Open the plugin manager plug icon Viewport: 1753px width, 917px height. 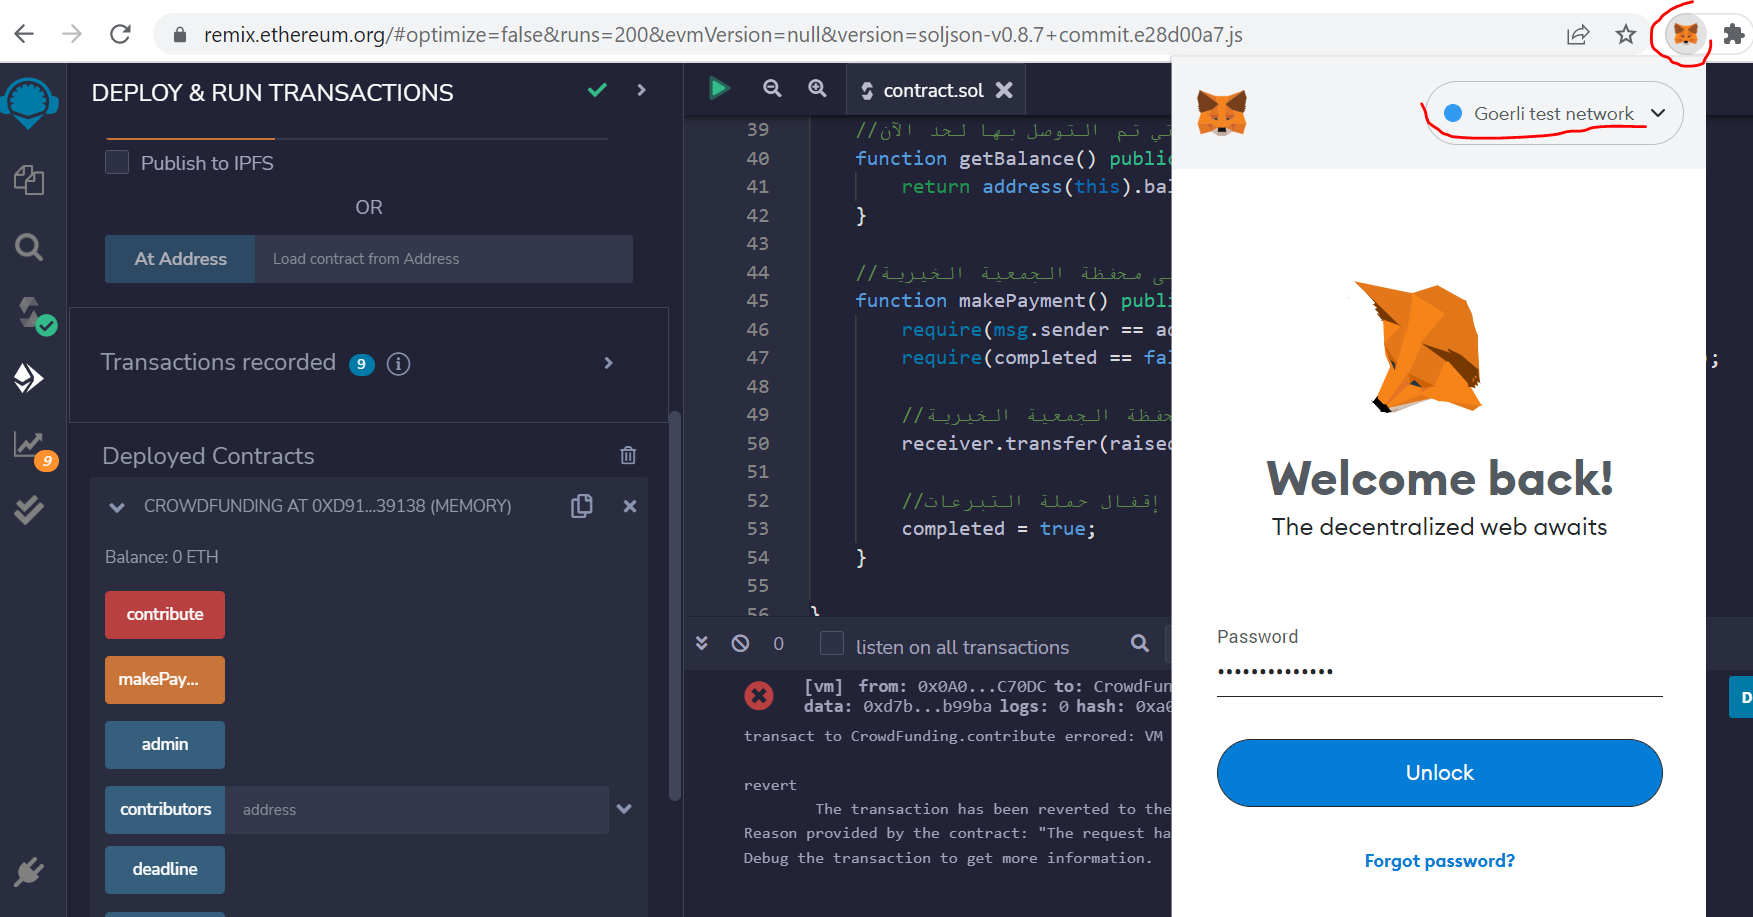(29, 872)
